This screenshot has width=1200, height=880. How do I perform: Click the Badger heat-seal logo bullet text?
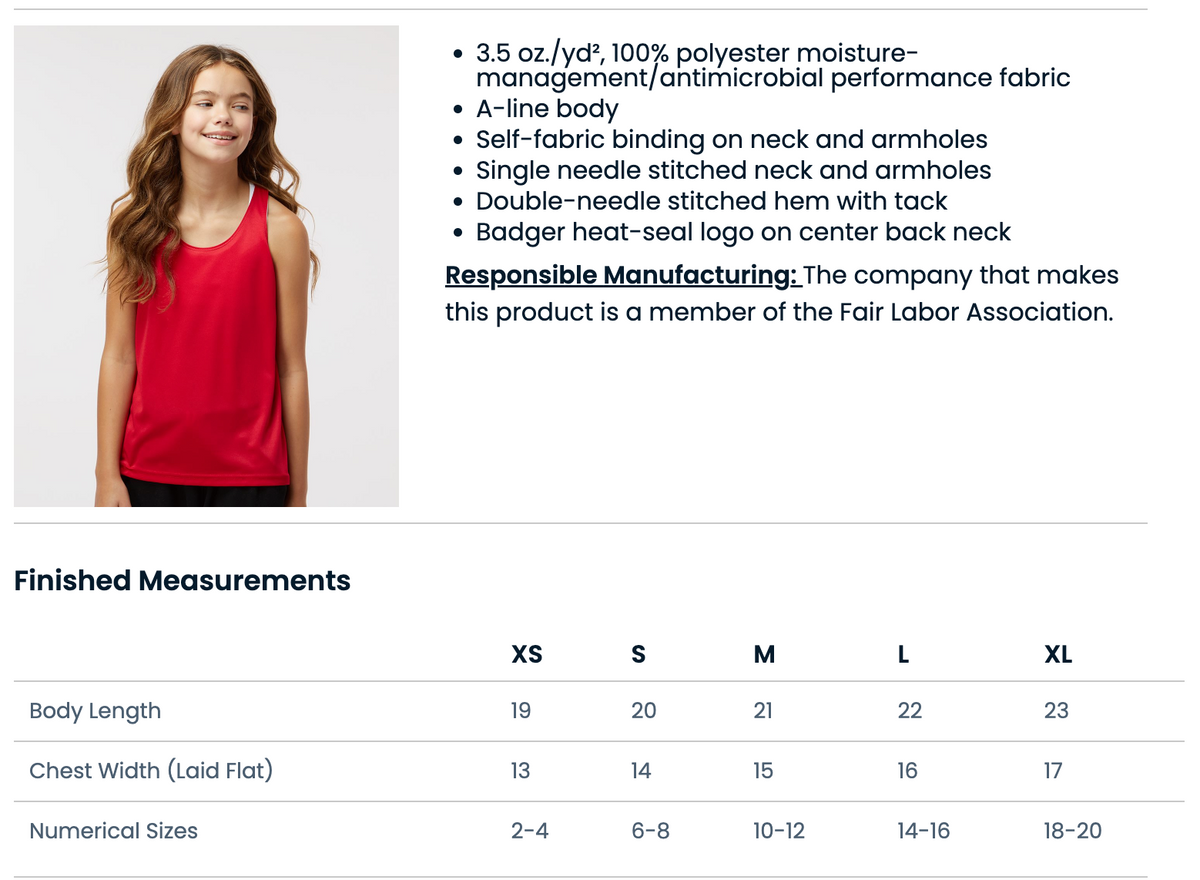click(743, 232)
